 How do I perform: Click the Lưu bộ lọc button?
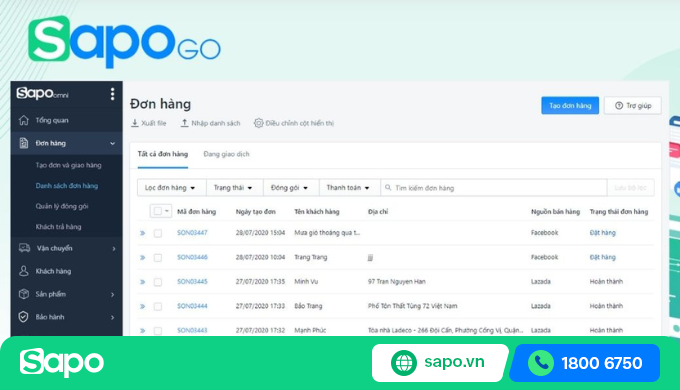point(631,187)
